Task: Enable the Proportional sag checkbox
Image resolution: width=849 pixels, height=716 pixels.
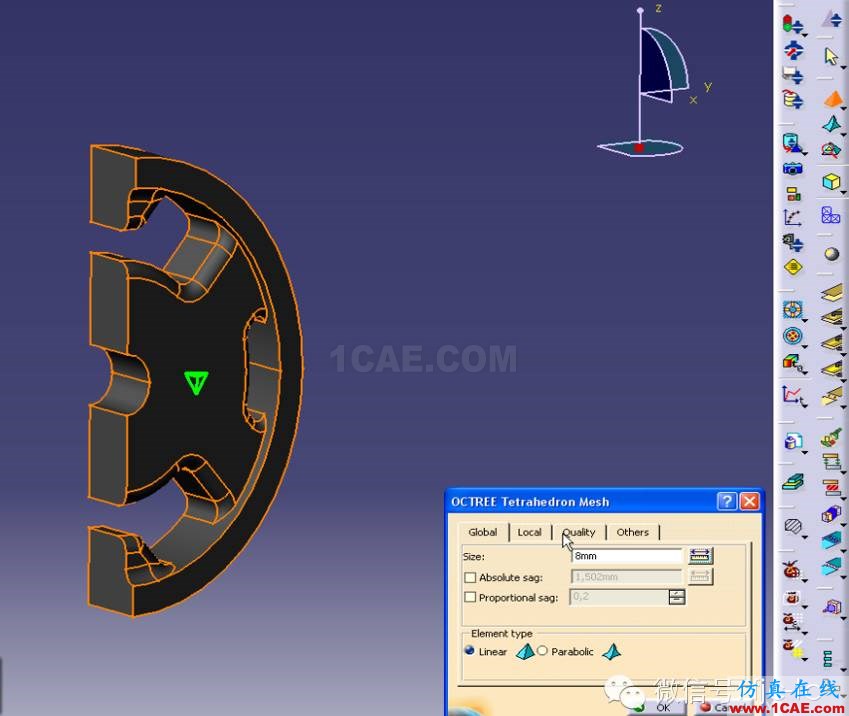Action: click(470, 597)
